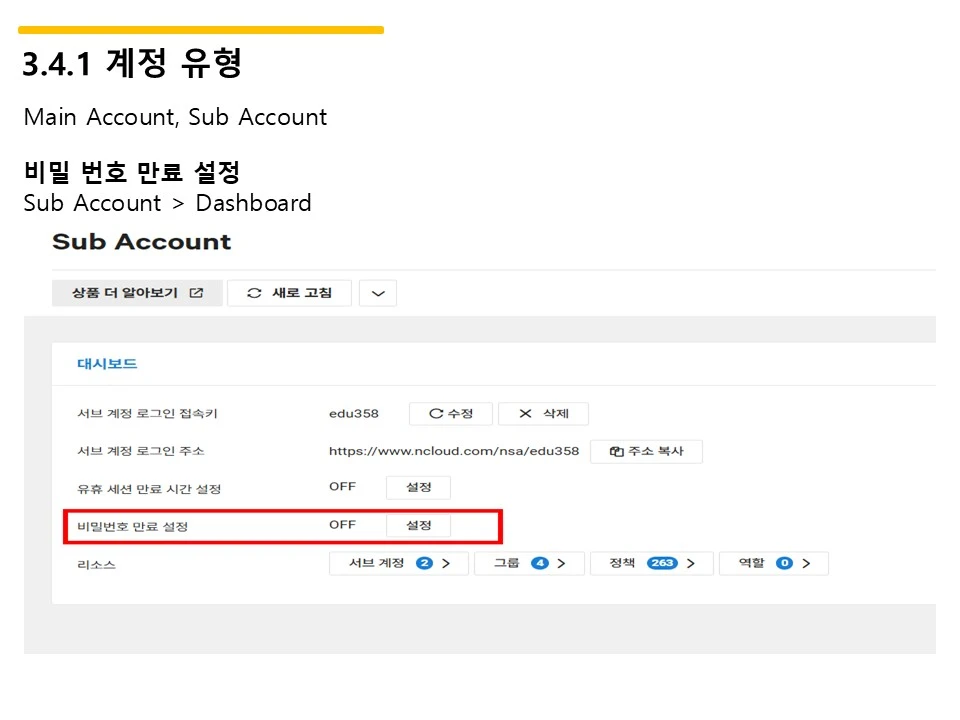Click the external link icon on 상품 더 알아보기
This screenshot has height=720, width=960.
tap(196, 293)
